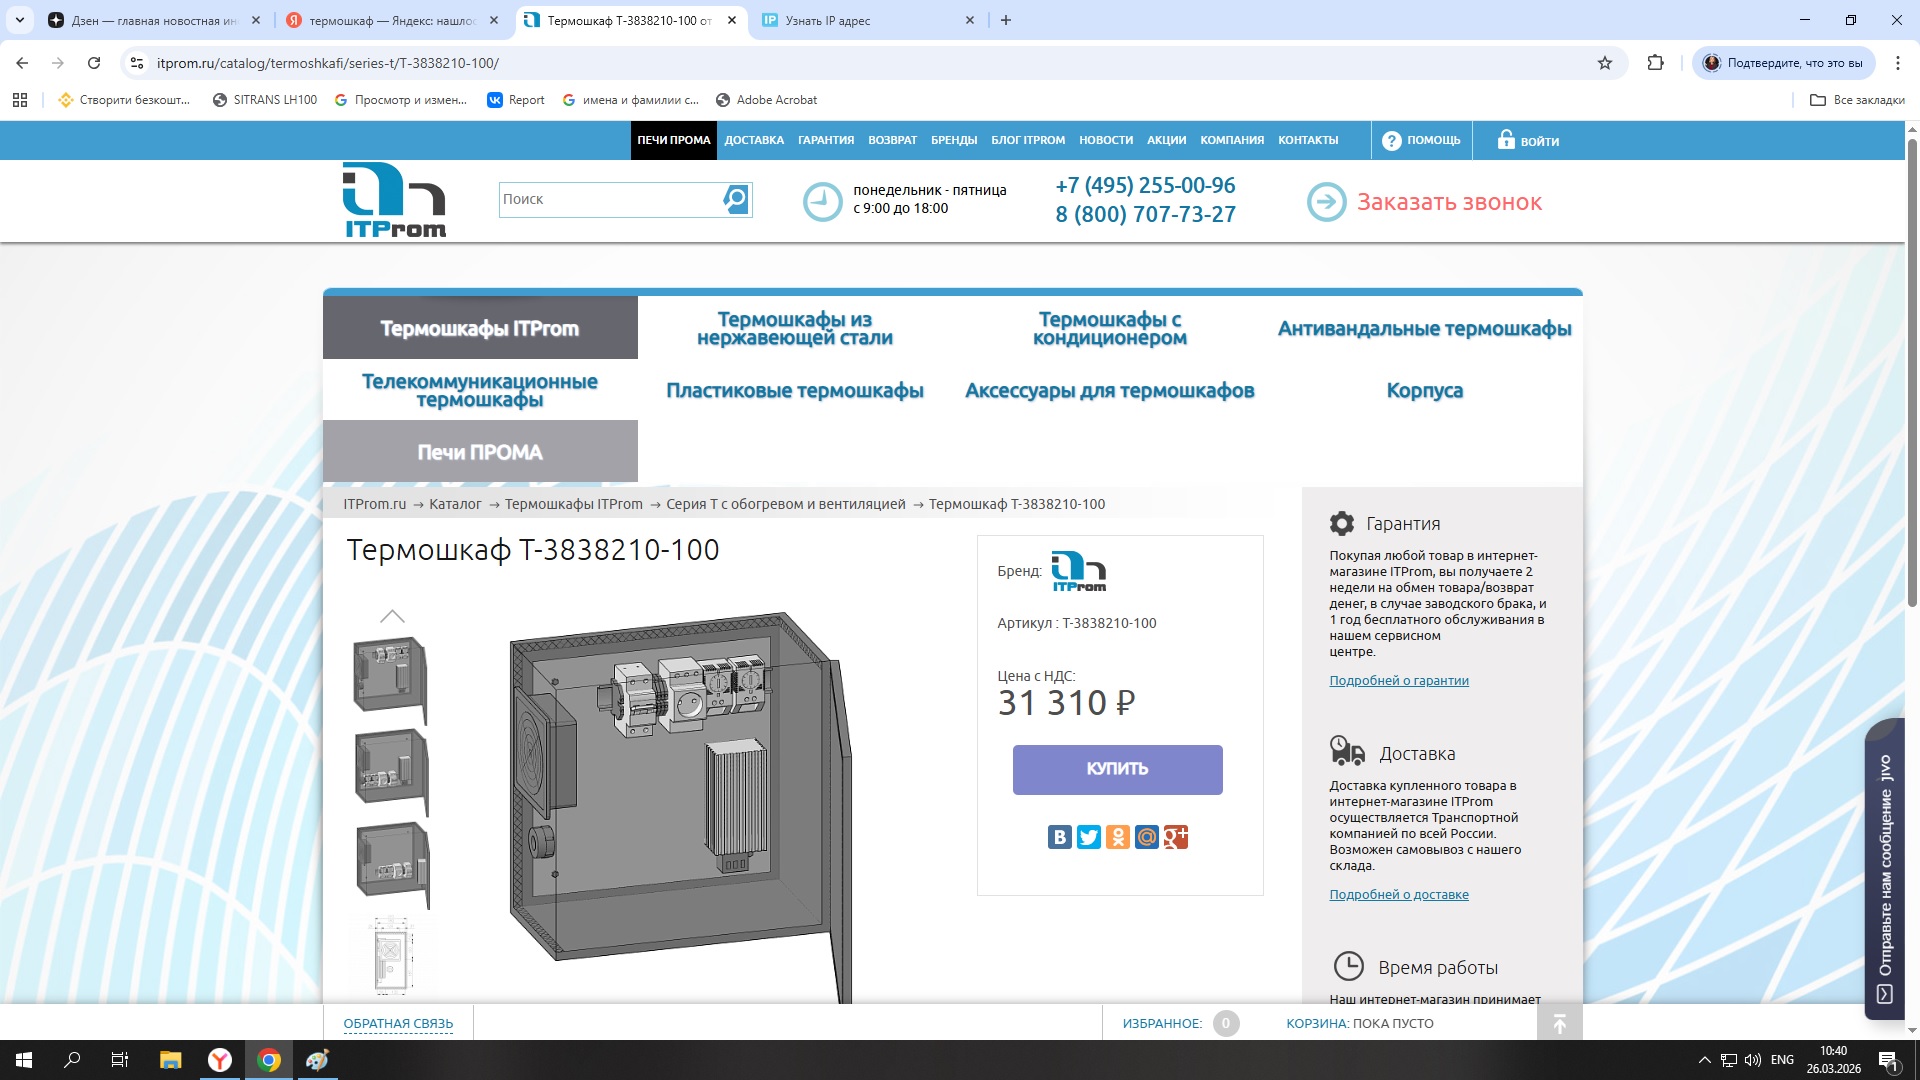Share via Mail.ru @ icon
This screenshot has height=1080, width=1920.
pos(1146,837)
